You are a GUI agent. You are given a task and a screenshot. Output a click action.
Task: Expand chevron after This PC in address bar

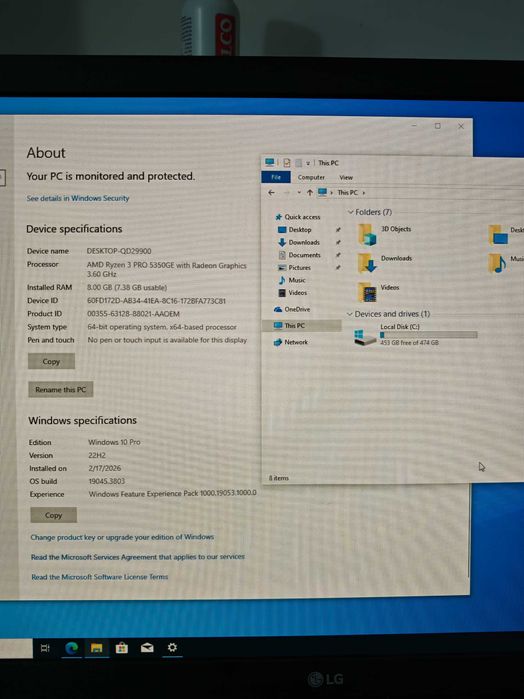click(364, 193)
